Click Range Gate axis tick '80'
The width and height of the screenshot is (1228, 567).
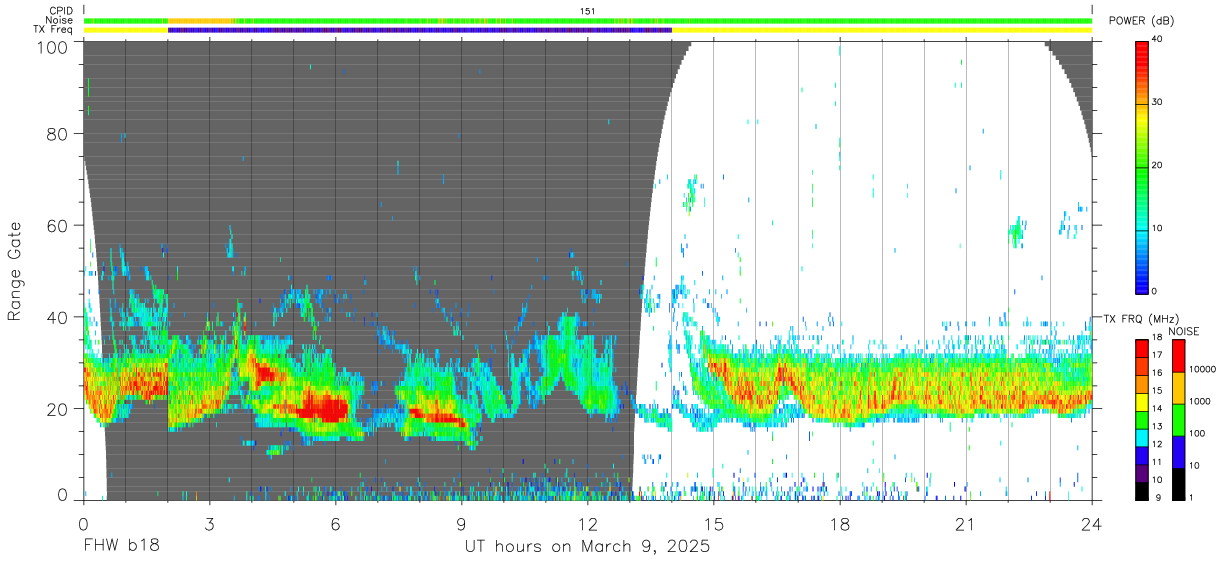pos(57,134)
